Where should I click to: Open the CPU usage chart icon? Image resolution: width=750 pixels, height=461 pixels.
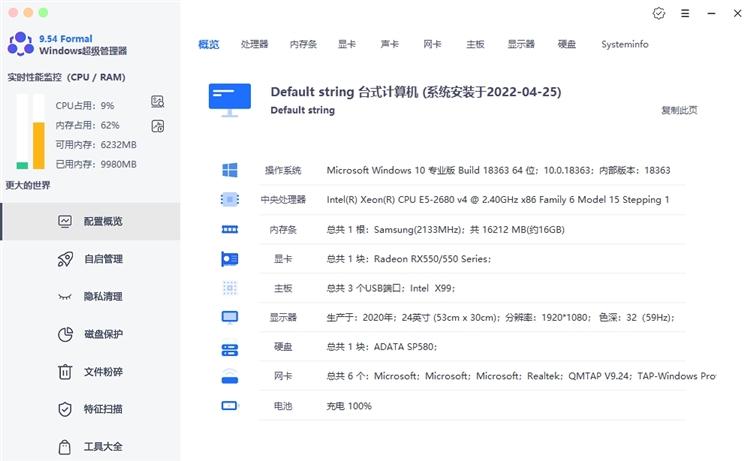click(157, 101)
